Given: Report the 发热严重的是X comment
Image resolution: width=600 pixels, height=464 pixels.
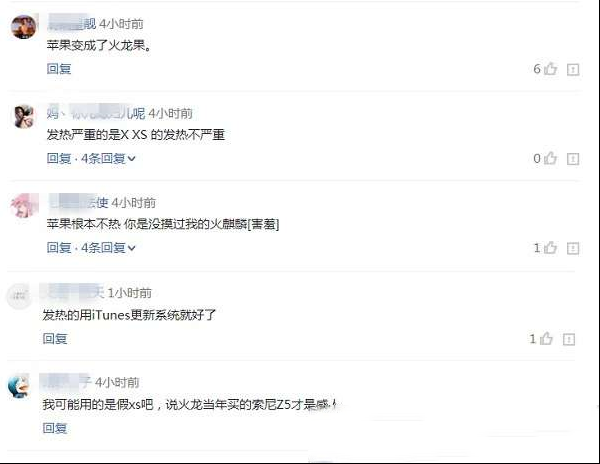Looking at the screenshot, I should [x=572, y=159].
